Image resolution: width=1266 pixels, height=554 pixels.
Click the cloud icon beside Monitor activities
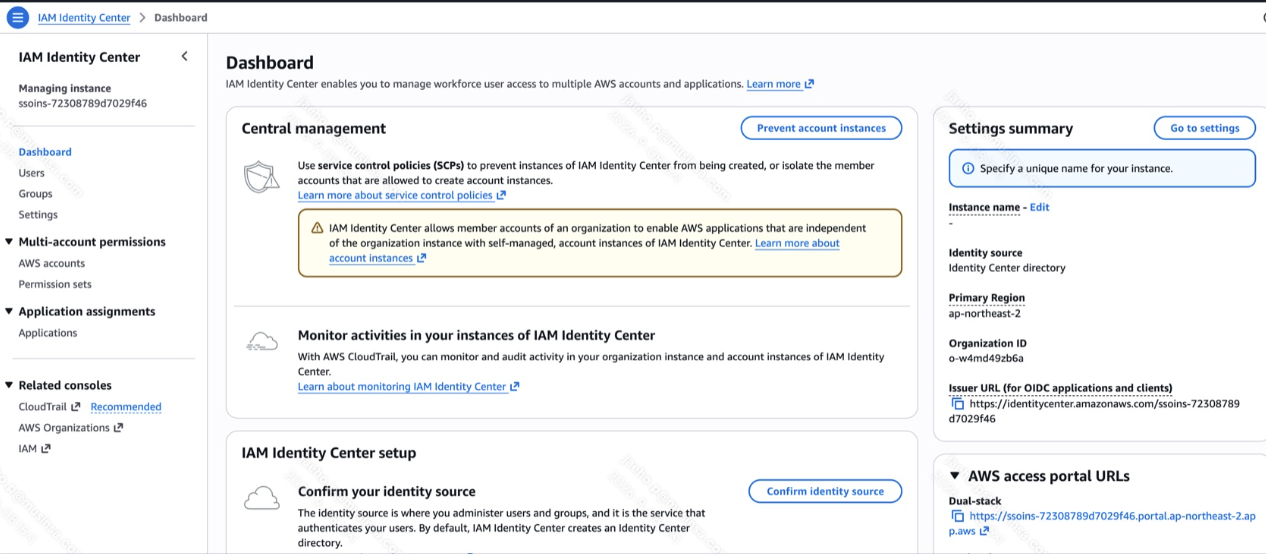[x=261, y=342]
